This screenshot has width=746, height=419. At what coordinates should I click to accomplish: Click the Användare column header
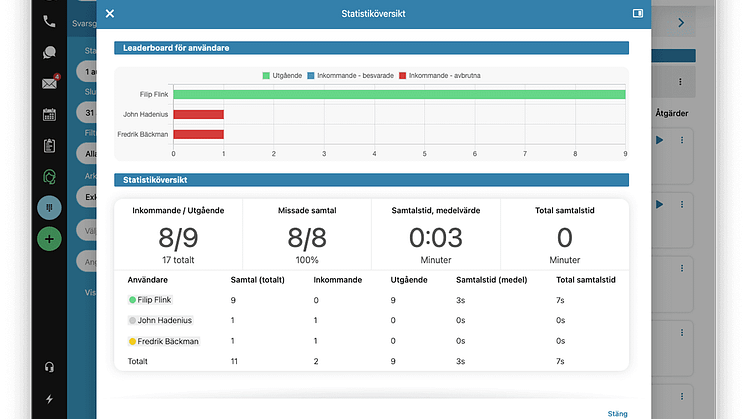tap(147, 280)
